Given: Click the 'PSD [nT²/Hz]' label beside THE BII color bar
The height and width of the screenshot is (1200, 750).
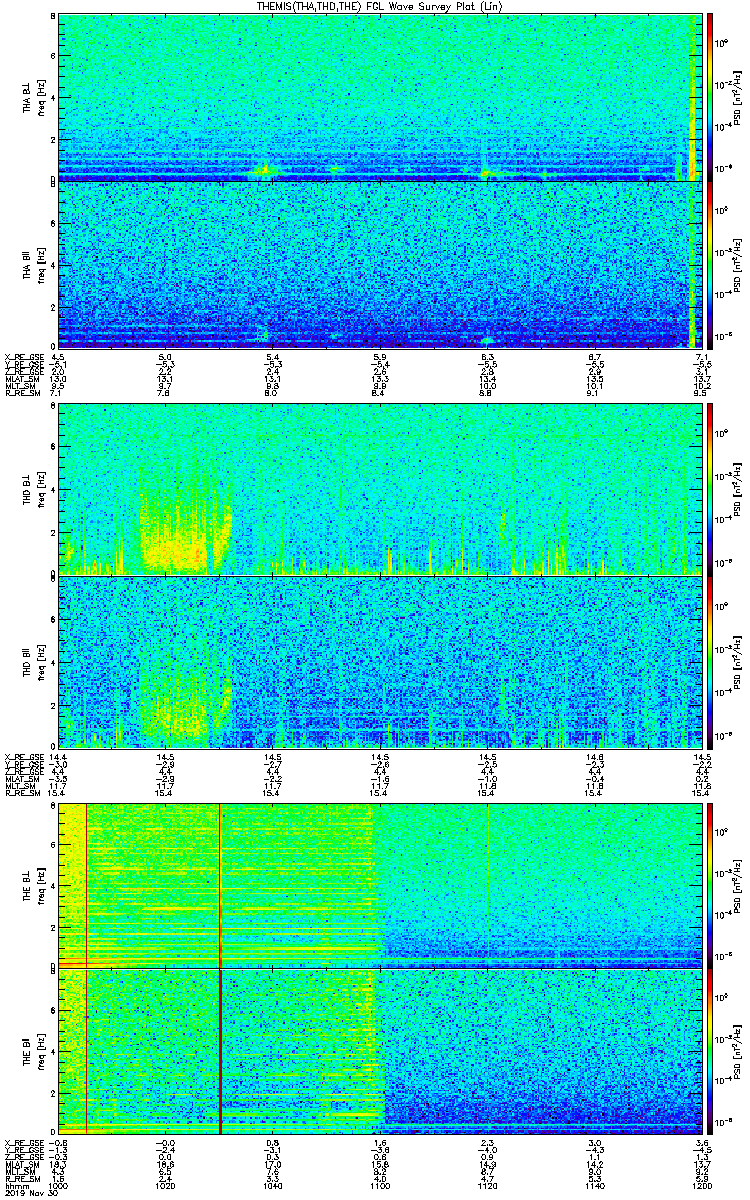Looking at the screenshot, I should [737, 1051].
